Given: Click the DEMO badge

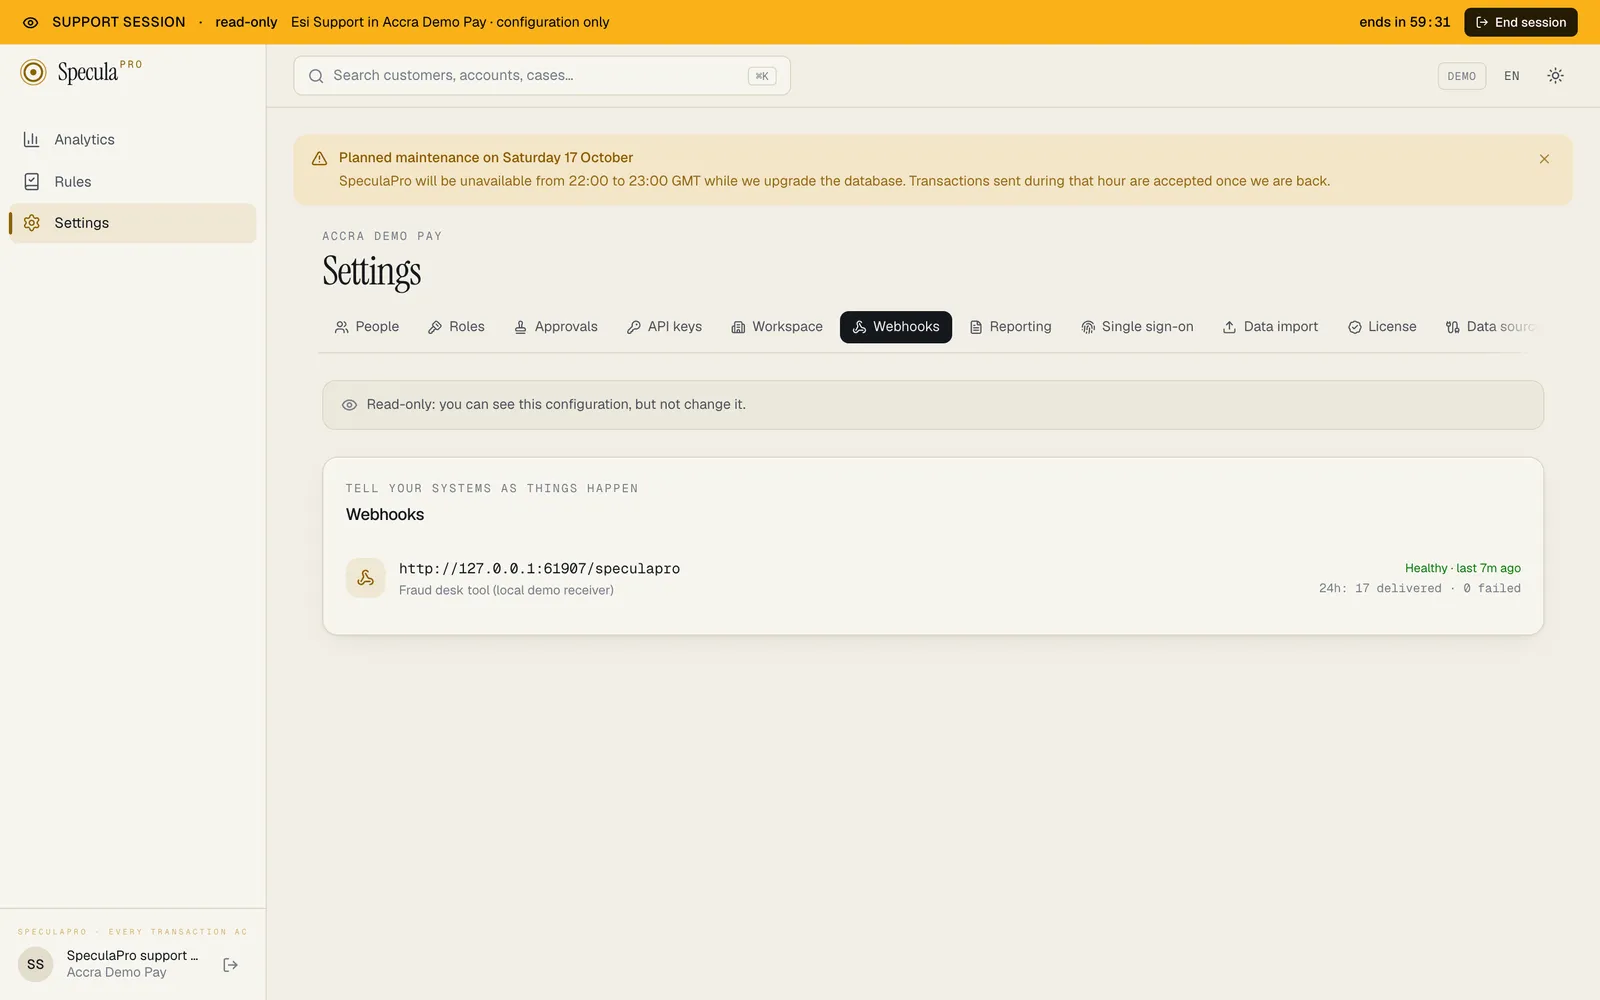Looking at the screenshot, I should pos(1462,76).
